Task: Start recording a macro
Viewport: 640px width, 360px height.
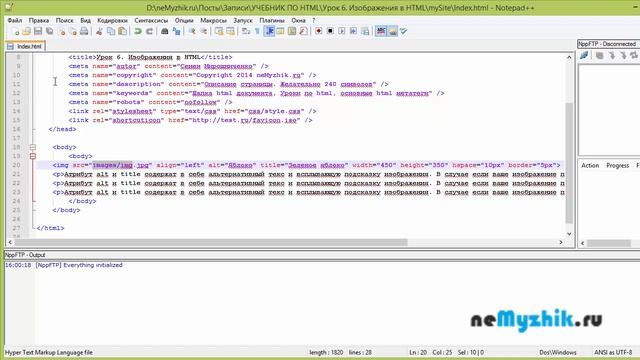Action: pos(318,31)
